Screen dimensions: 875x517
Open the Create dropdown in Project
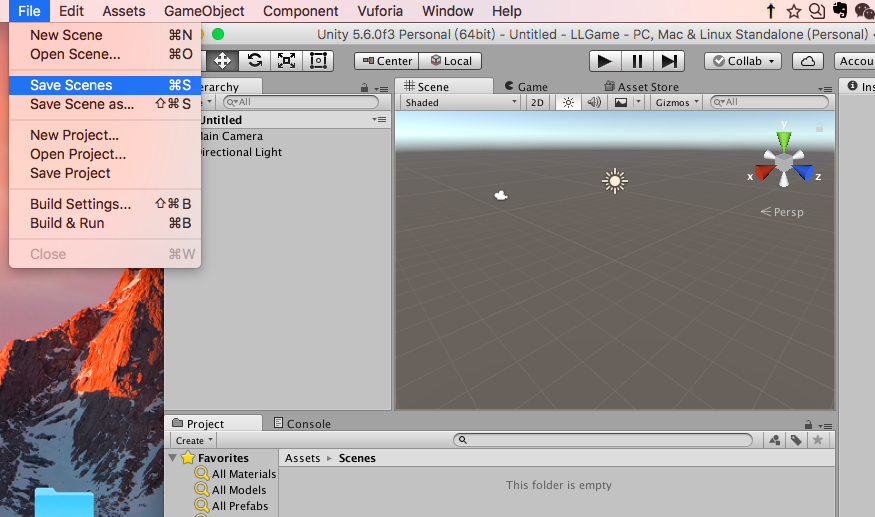point(194,441)
